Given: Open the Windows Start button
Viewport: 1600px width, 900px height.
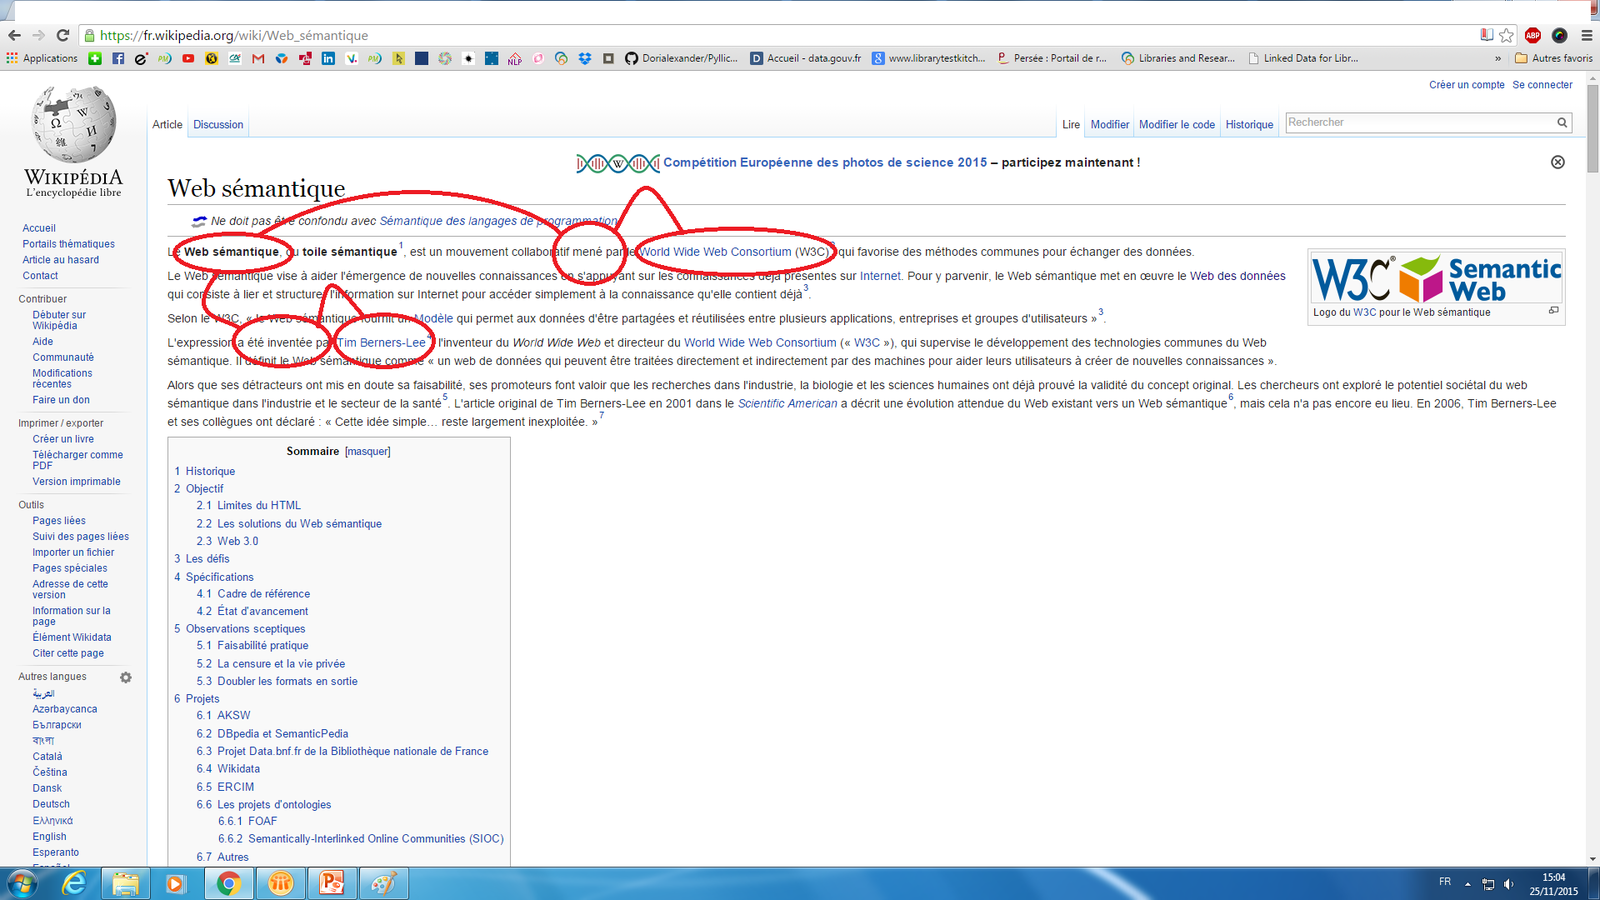Looking at the screenshot, I should (x=22, y=884).
